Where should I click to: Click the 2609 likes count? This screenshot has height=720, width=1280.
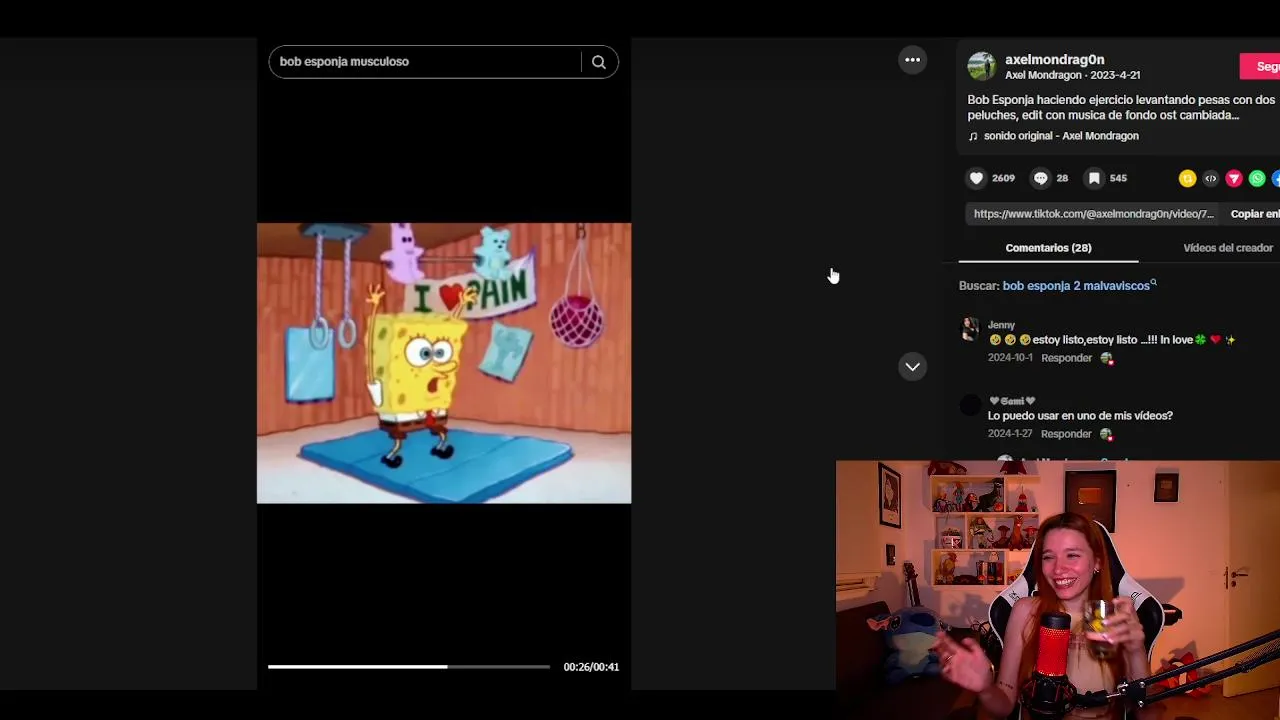click(1003, 178)
